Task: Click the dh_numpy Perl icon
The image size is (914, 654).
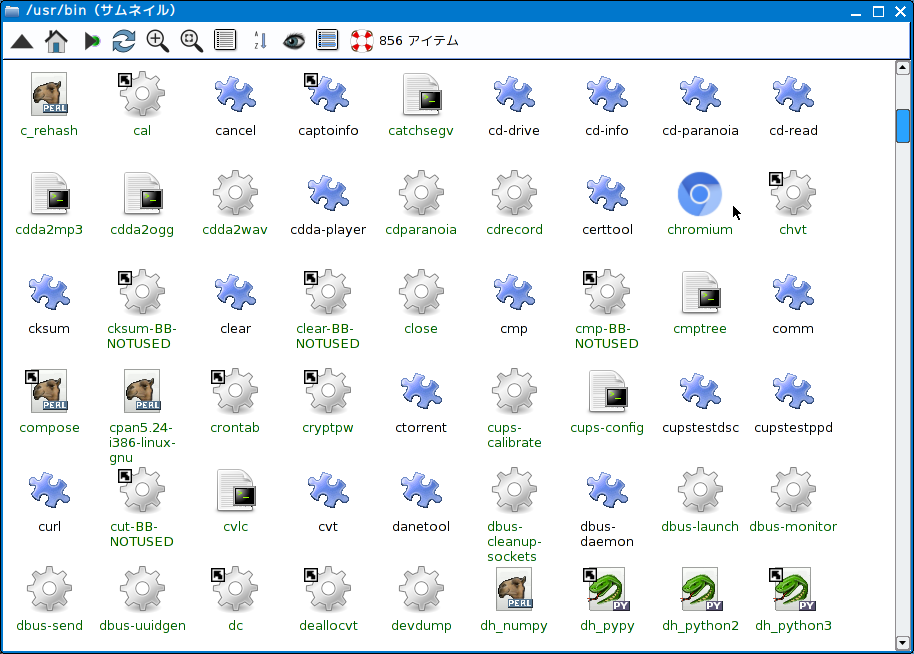Action: (x=514, y=589)
